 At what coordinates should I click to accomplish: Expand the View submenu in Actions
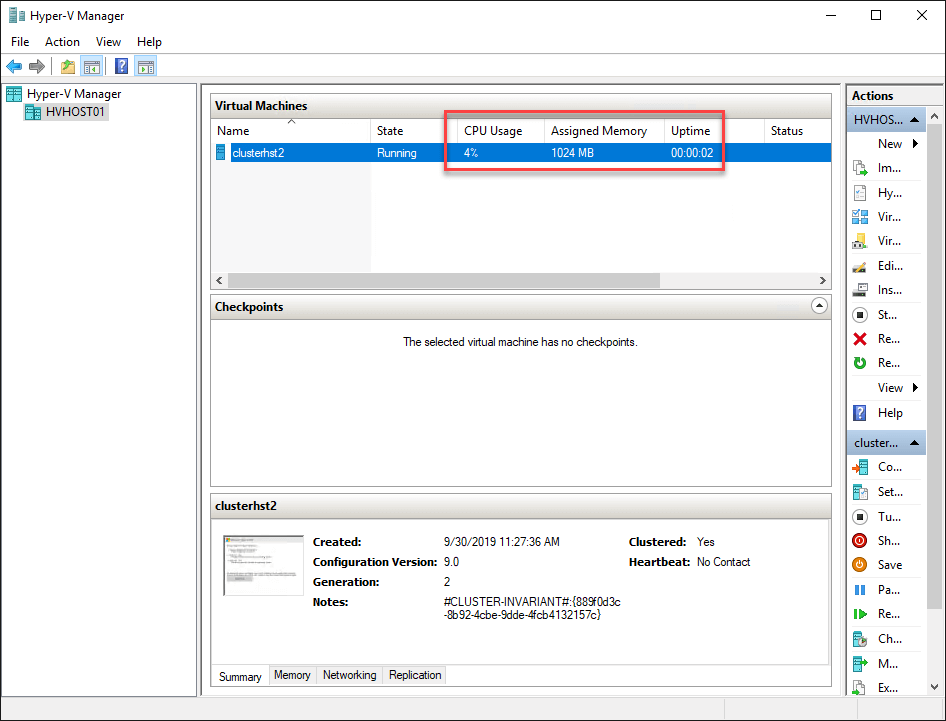(915, 387)
